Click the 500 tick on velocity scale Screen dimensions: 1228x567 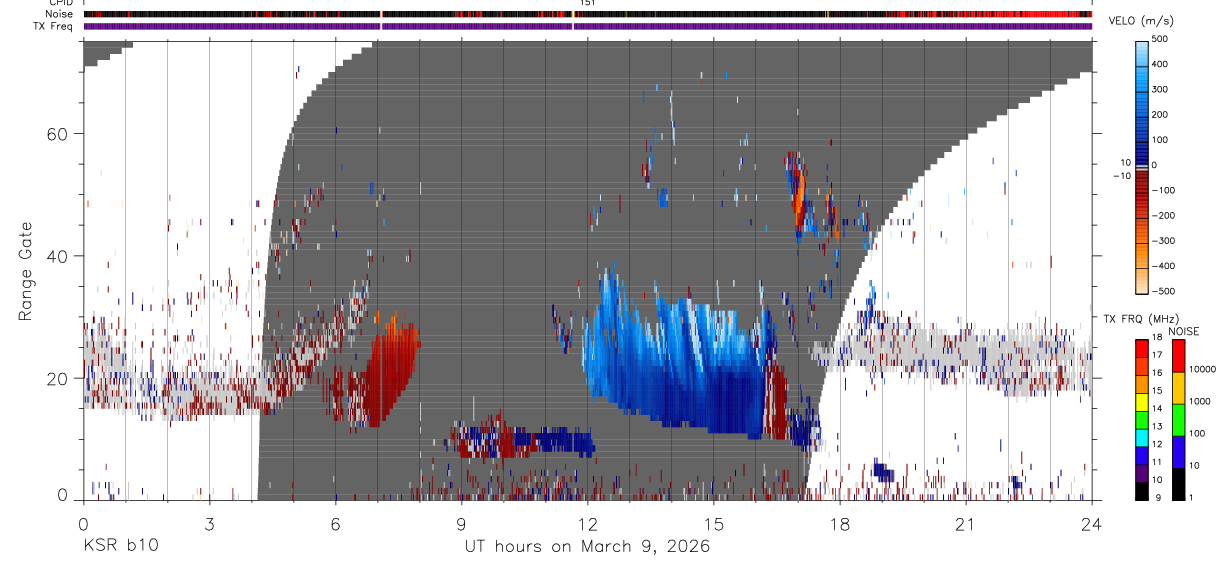pos(1161,38)
